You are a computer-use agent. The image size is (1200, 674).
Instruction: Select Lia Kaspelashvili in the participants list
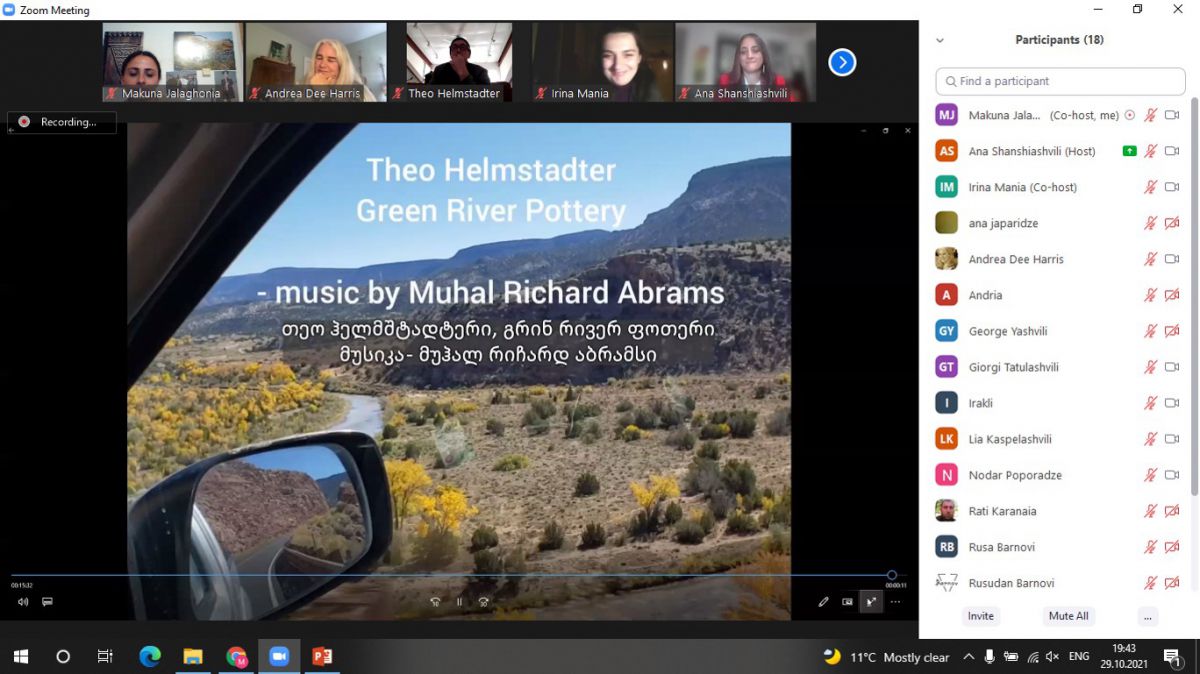[1009, 439]
